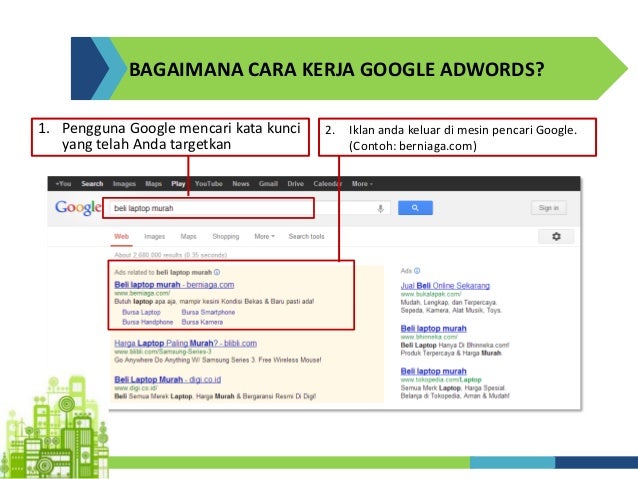Open Calendar in the top black bar

(x=328, y=184)
